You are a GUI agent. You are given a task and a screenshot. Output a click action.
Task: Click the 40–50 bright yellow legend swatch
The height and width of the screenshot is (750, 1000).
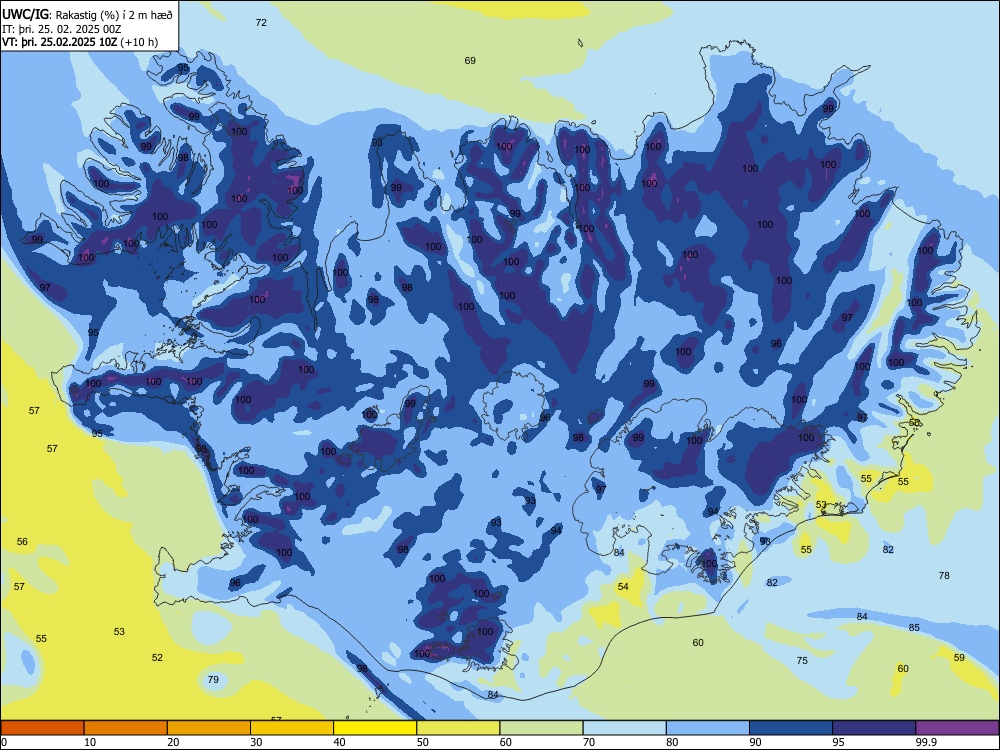point(375,728)
